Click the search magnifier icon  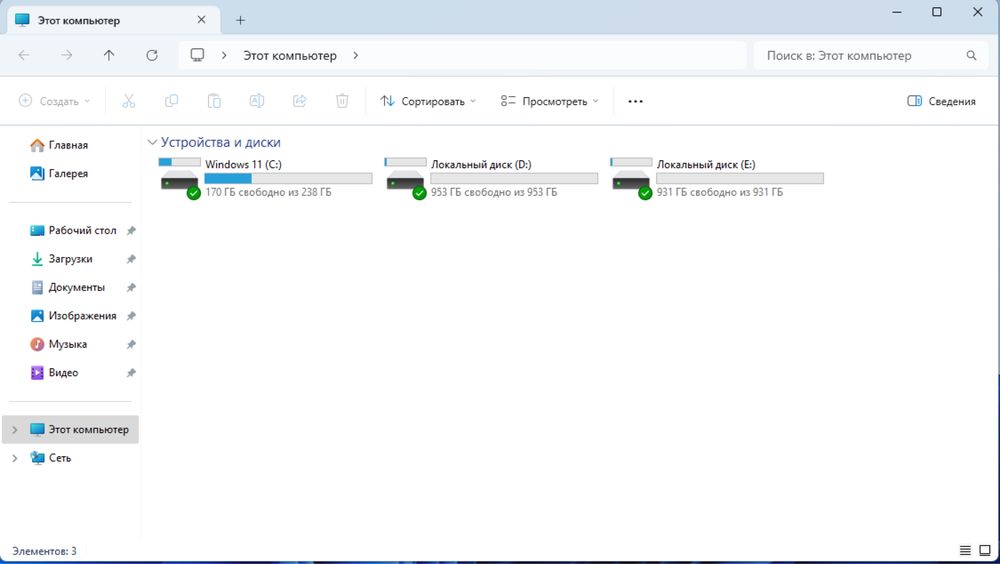coord(971,56)
